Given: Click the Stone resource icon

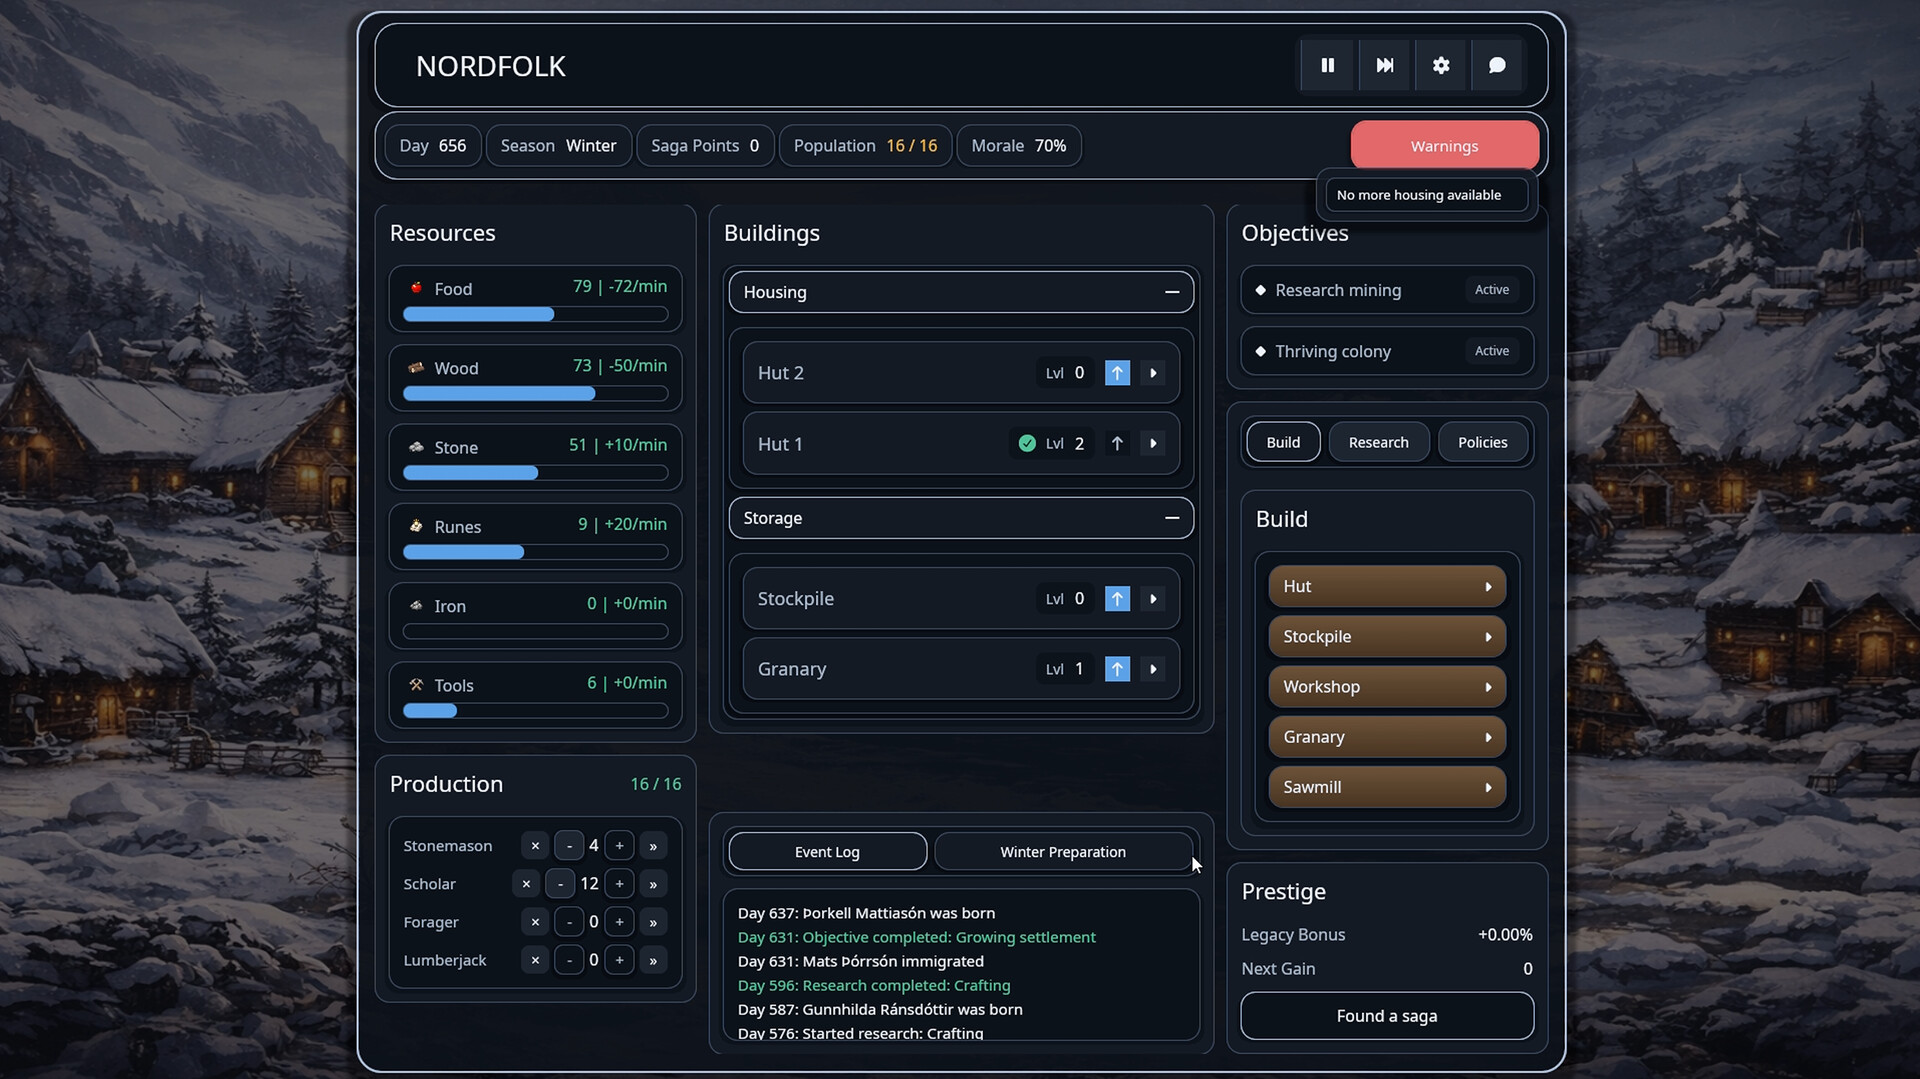Looking at the screenshot, I should tap(416, 447).
